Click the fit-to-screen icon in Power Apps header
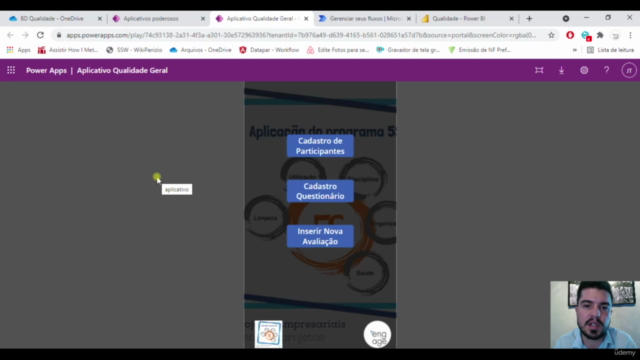The width and height of the screenshot is (640, 360). [x=539, y=70]
